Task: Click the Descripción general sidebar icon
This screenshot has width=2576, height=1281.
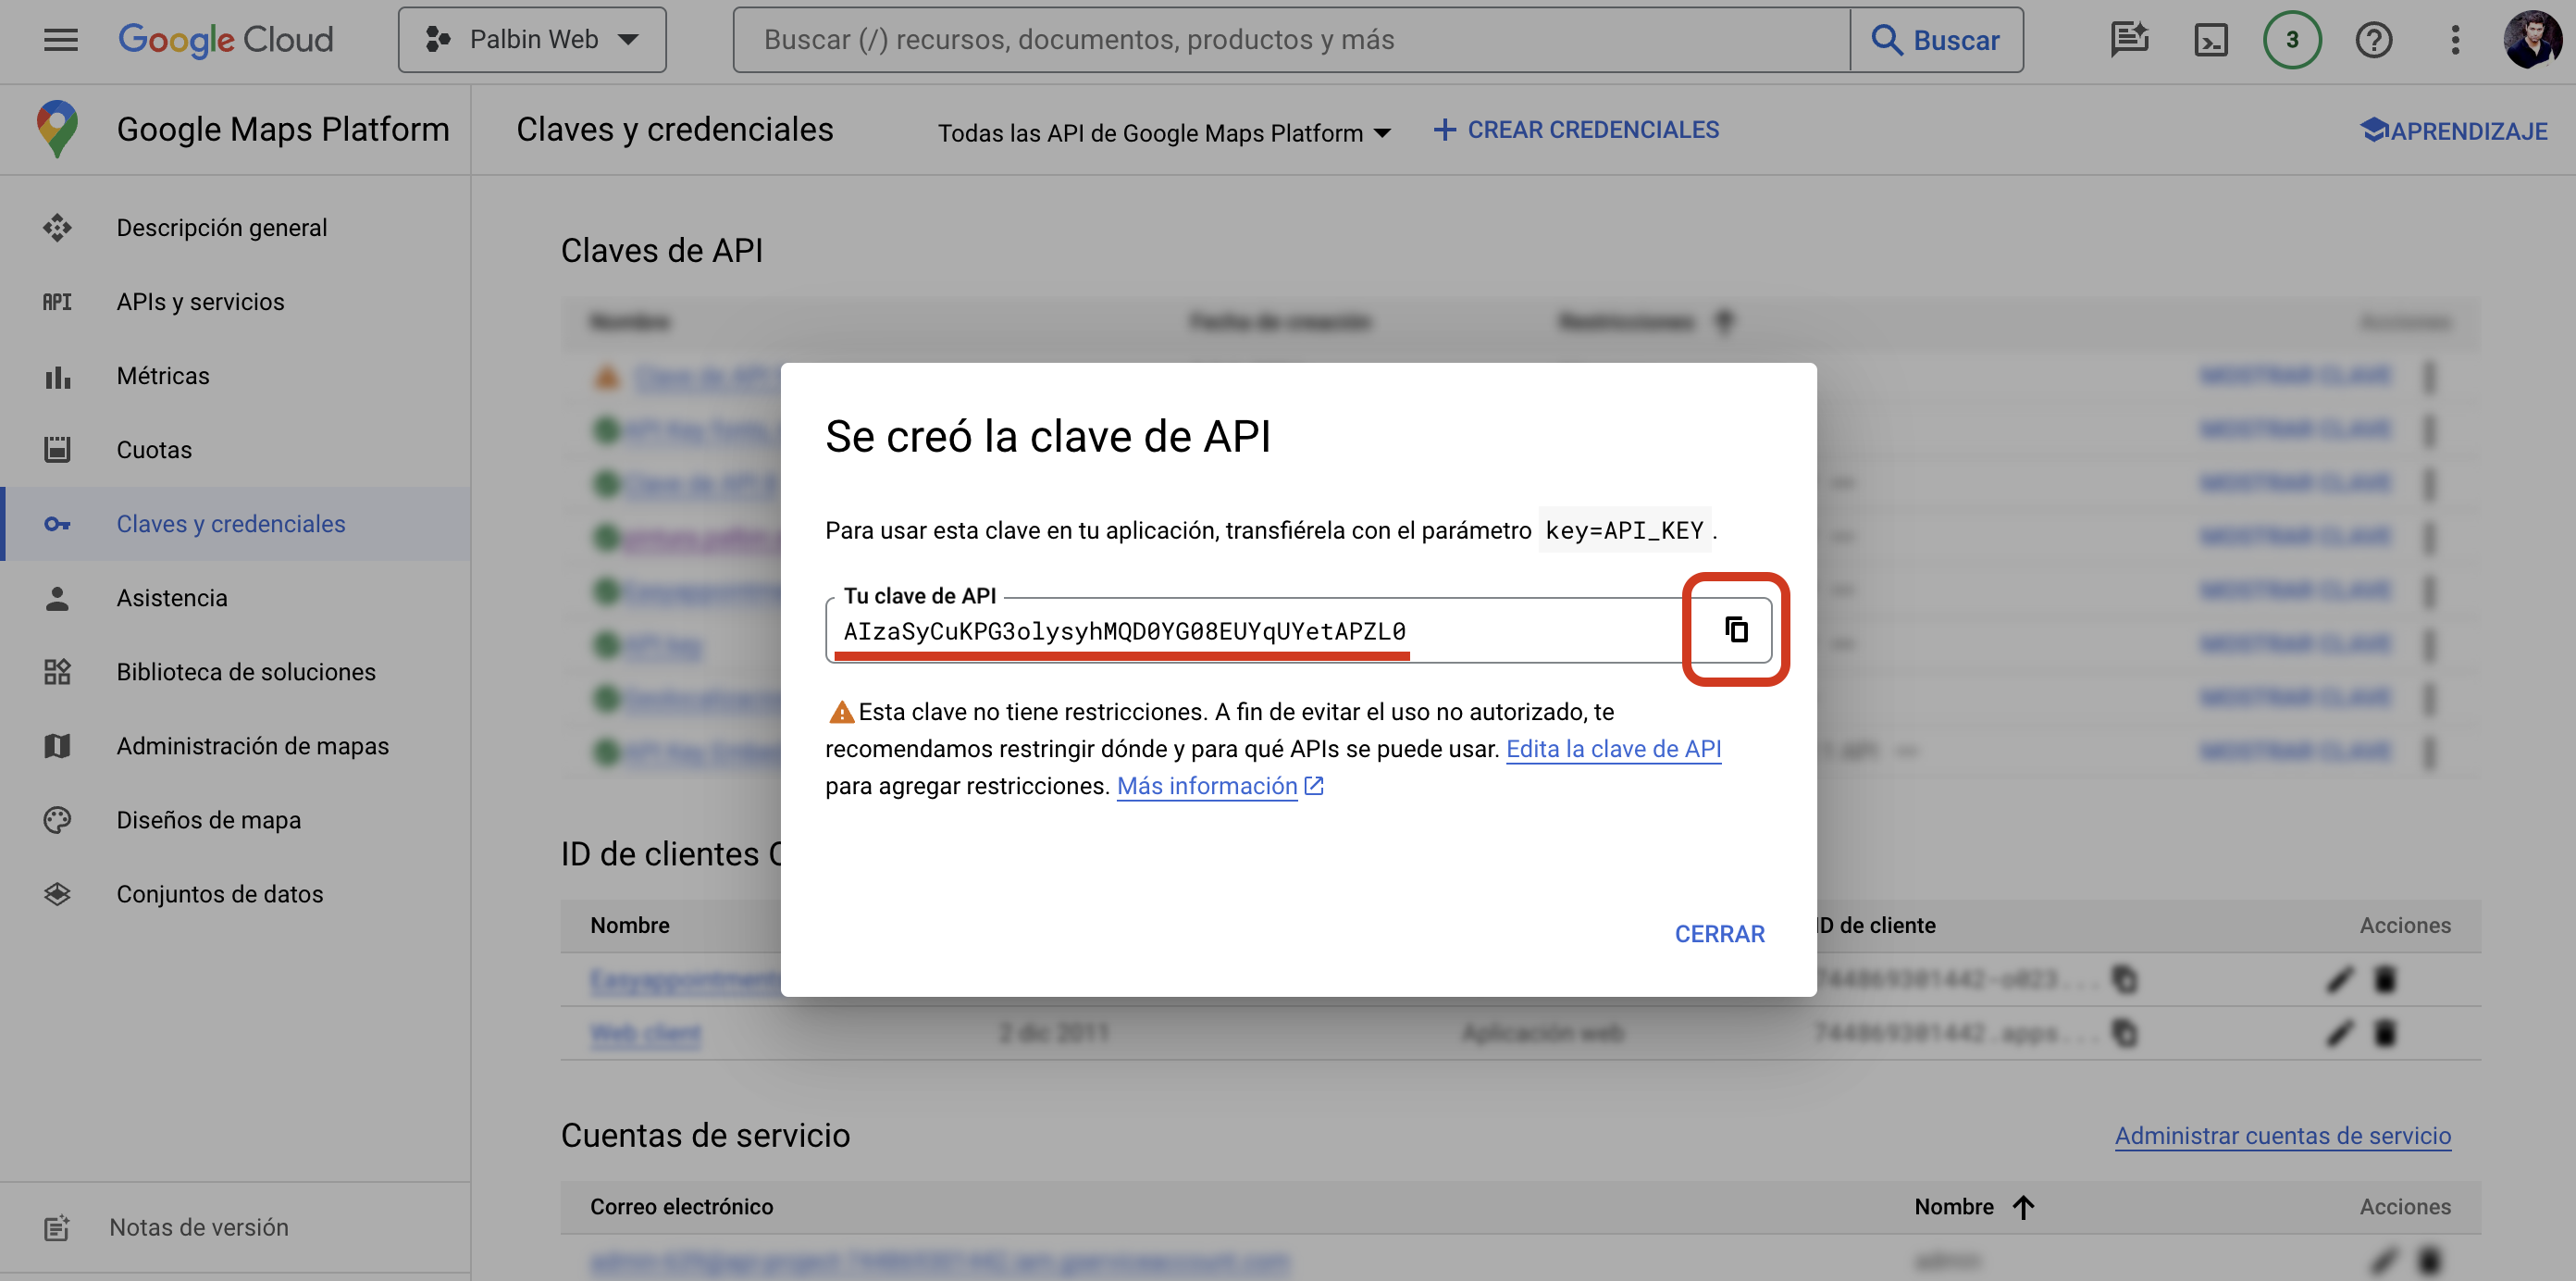Action: click(57, 228)
